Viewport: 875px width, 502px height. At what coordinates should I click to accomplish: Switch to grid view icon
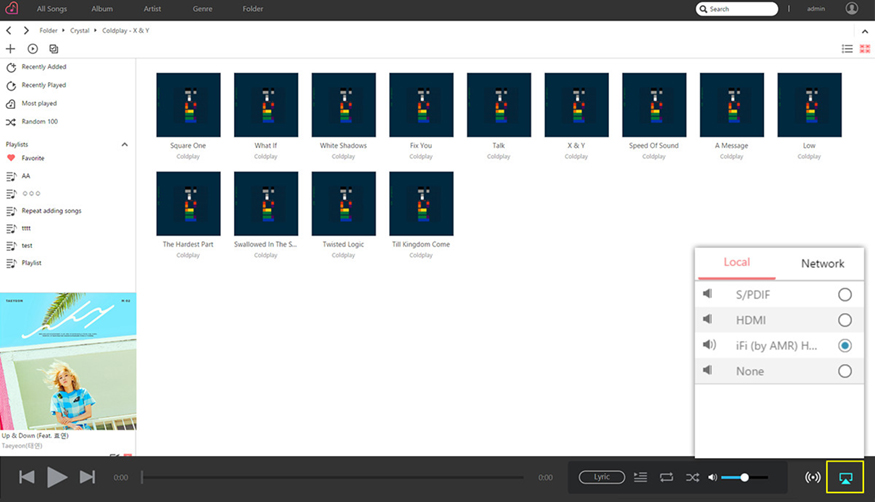point(865,49)
